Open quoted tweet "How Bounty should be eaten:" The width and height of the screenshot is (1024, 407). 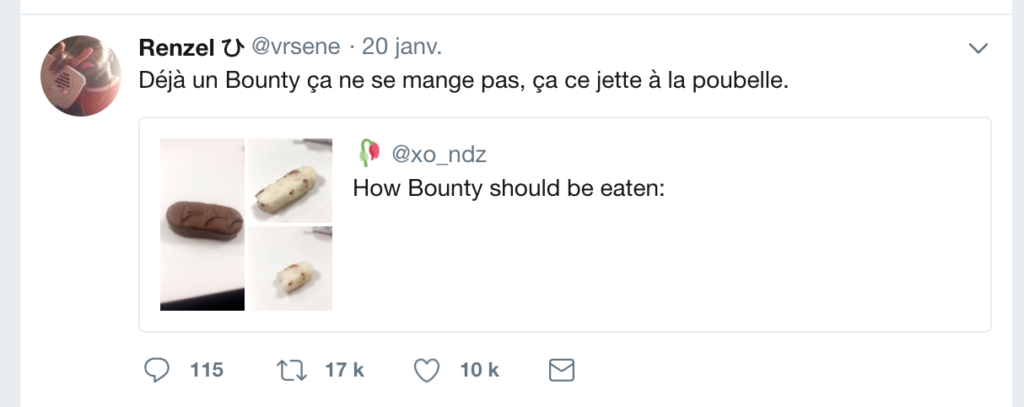point(509,189)
